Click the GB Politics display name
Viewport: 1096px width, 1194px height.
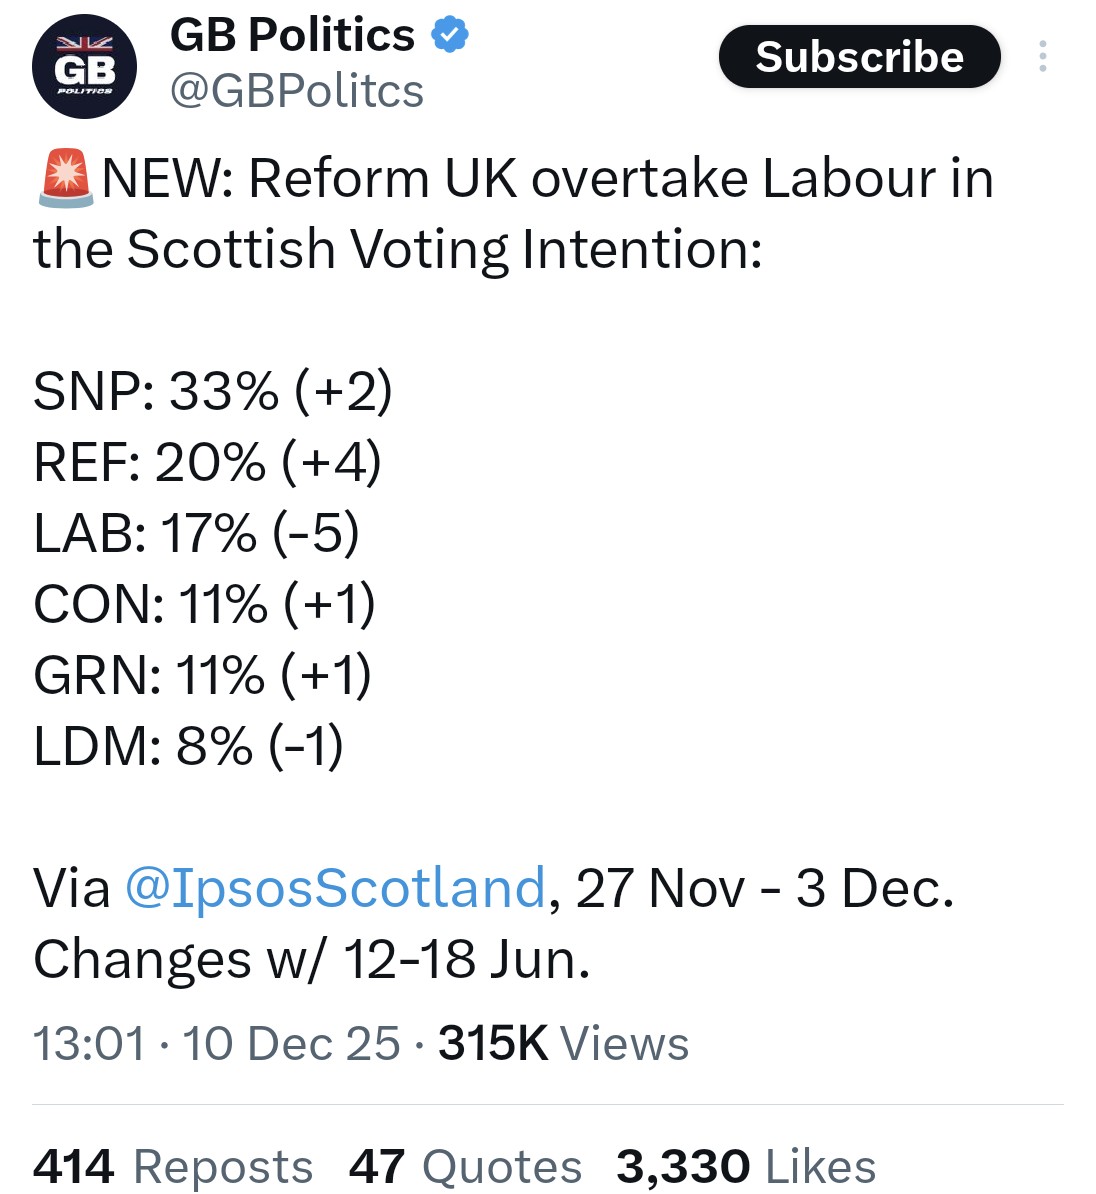292,36
